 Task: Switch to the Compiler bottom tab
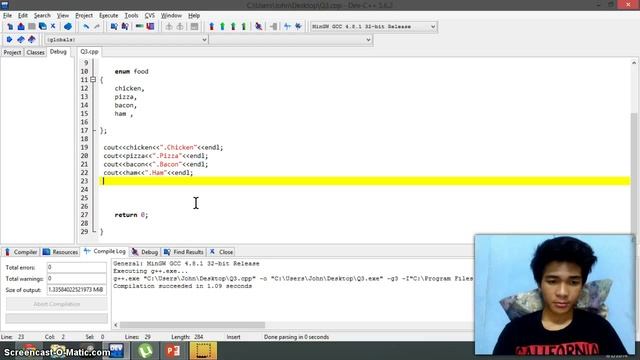pyautogui.click(x=21, y=252)
